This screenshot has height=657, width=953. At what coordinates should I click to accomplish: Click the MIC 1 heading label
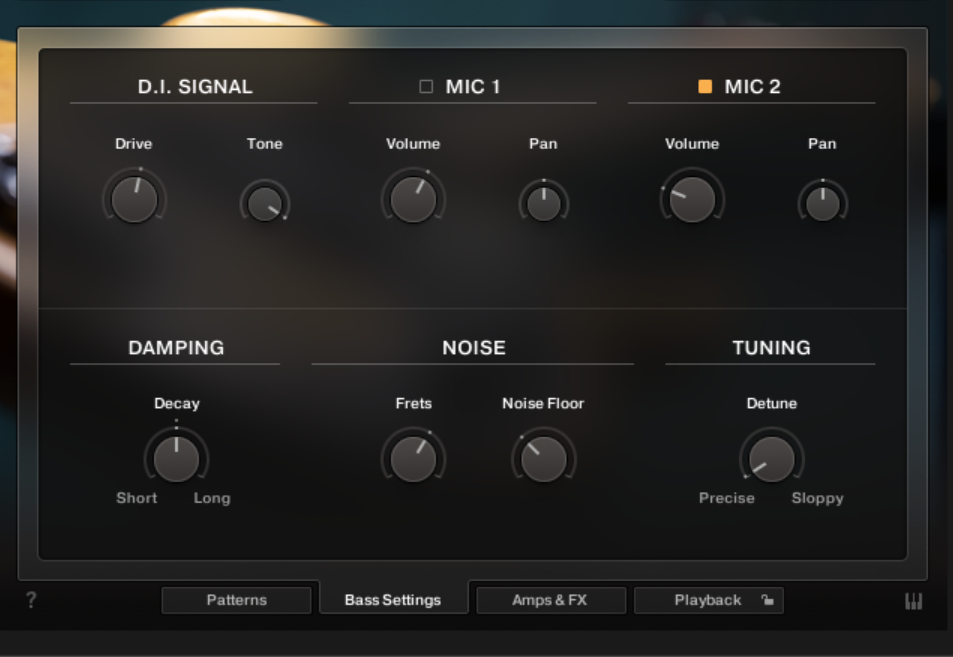(473, 87)
